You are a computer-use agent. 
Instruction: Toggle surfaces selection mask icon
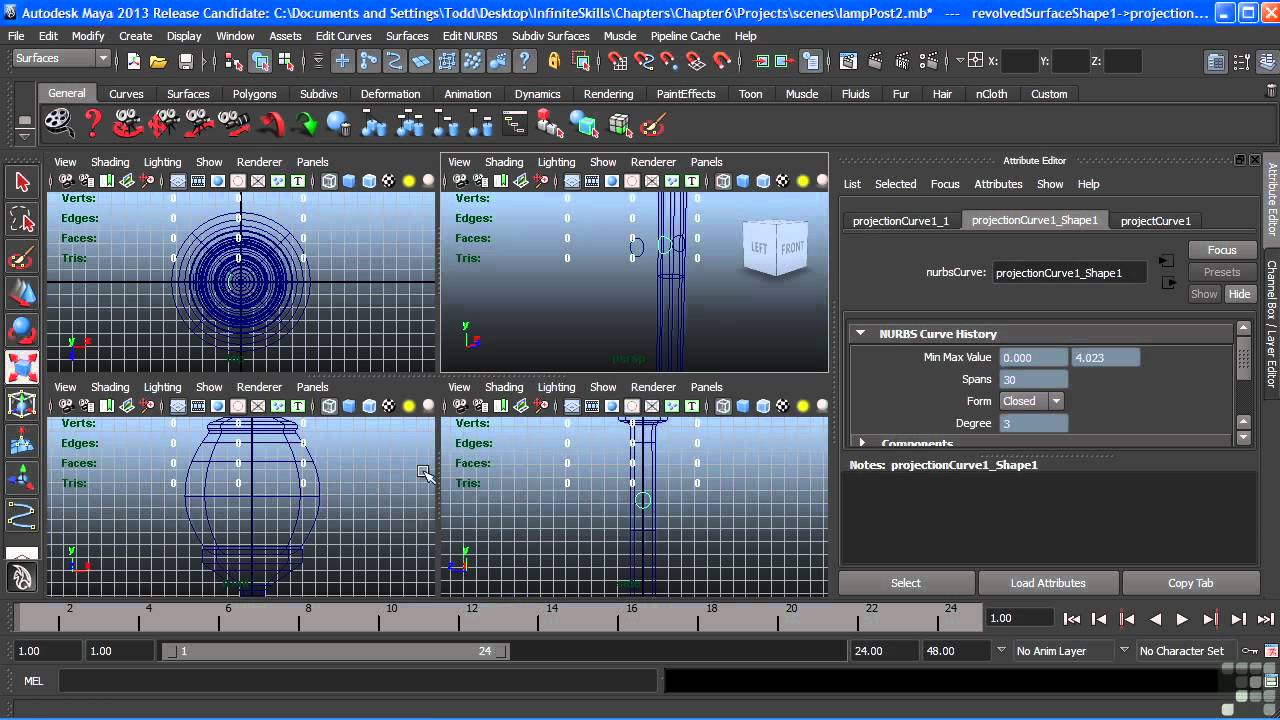[x=421, y=61]
